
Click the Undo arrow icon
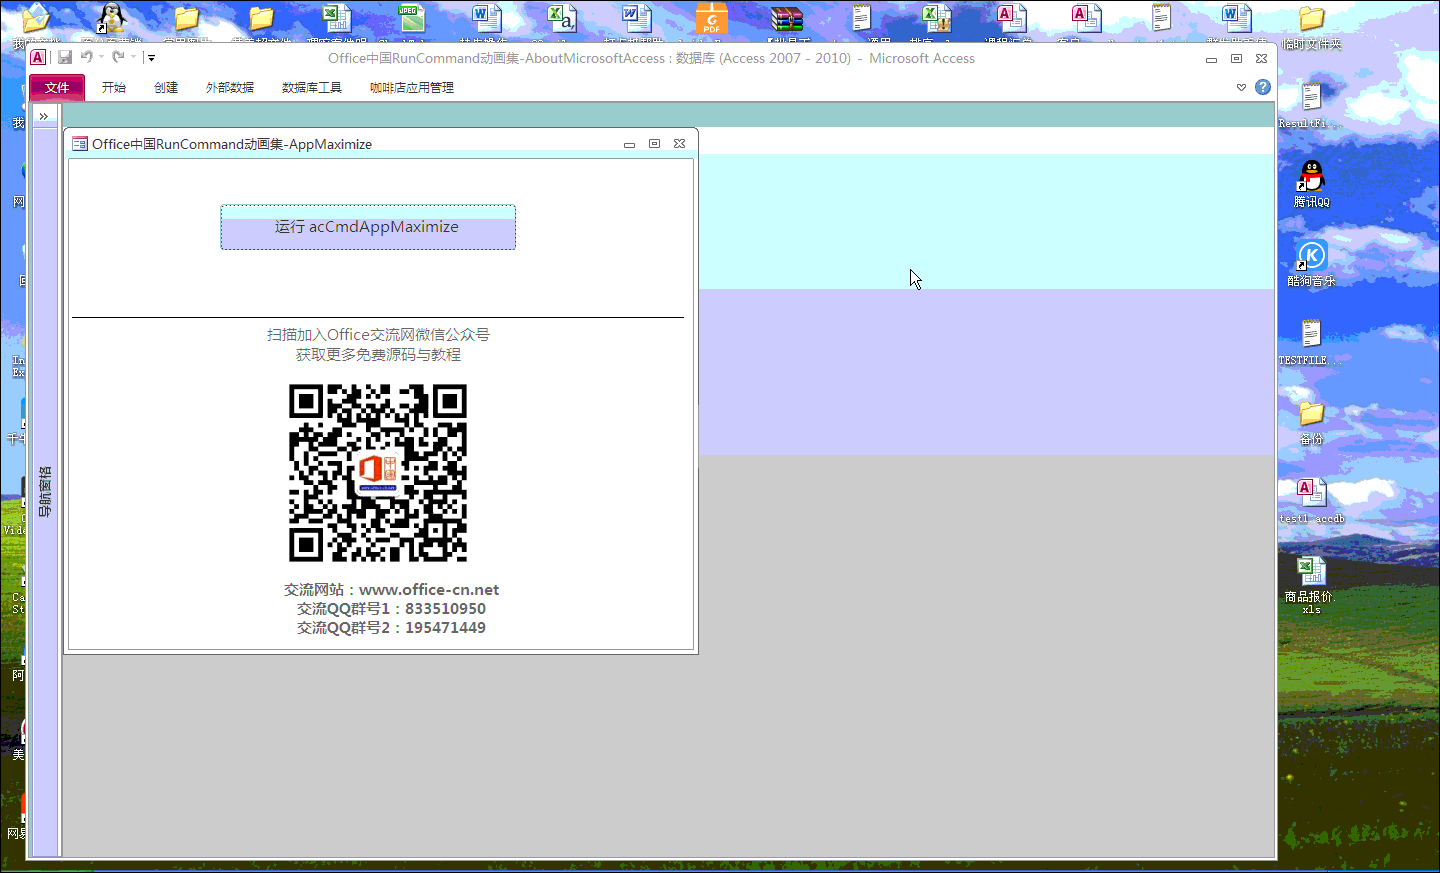[x=87, y=57]
